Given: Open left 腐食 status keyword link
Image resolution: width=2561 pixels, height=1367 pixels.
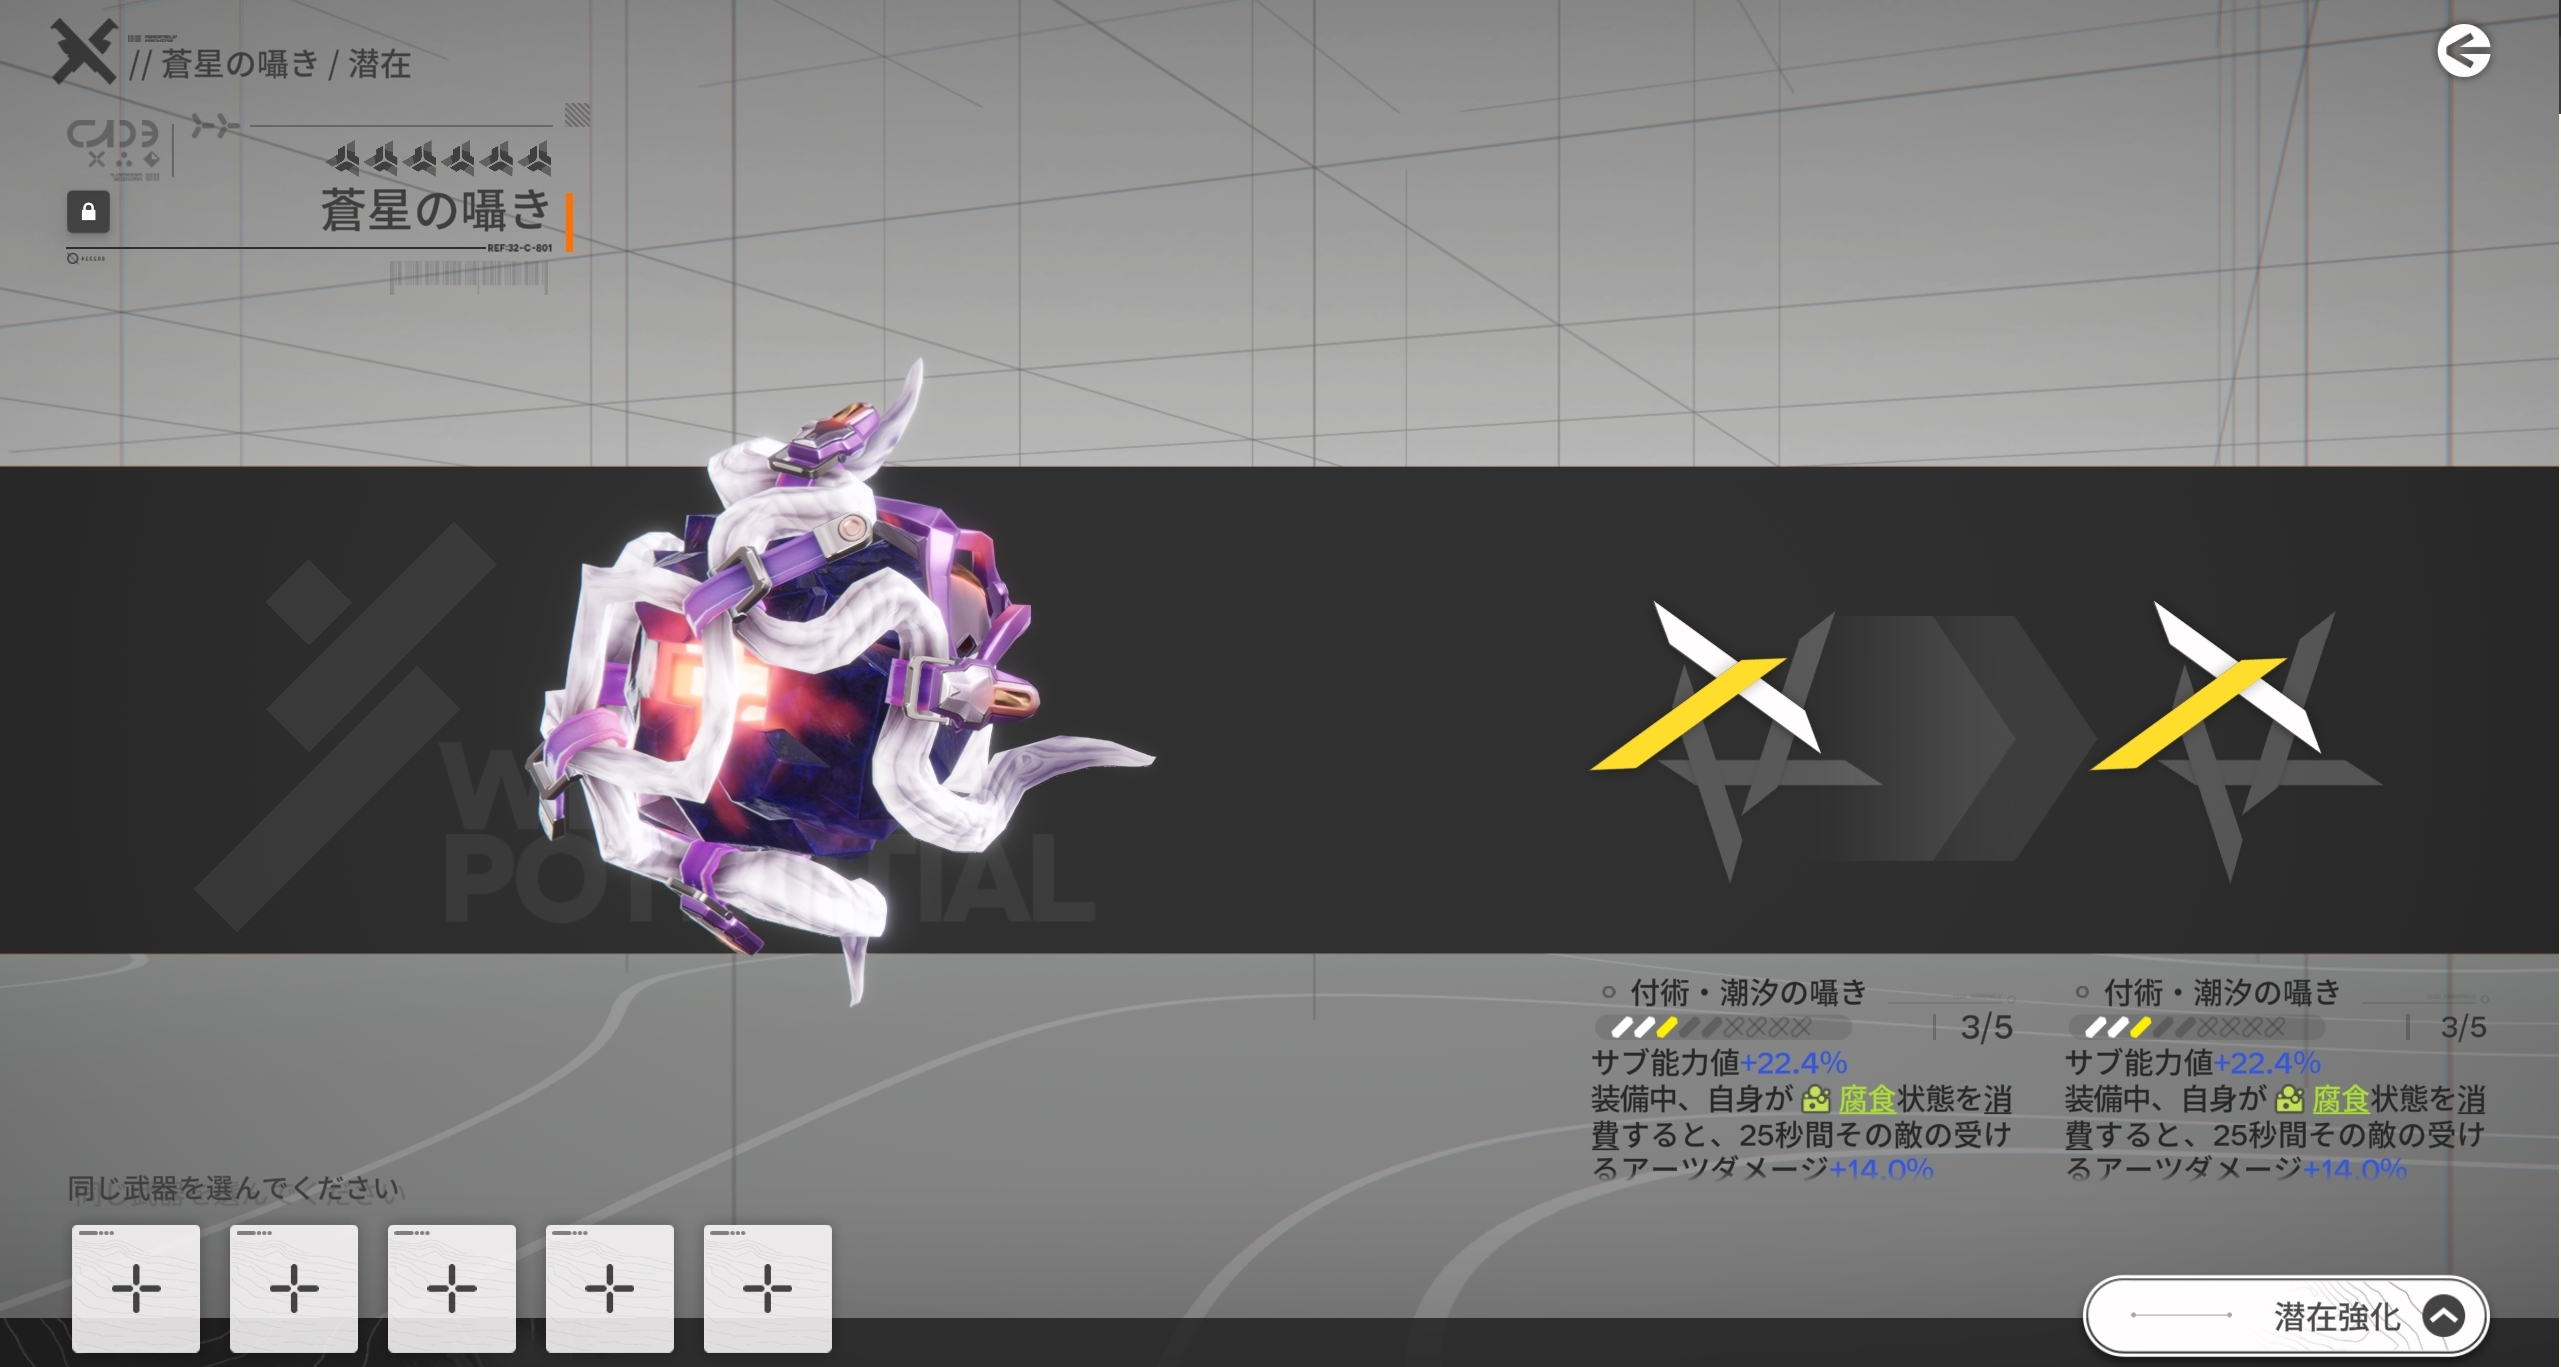Looking at the screenshot, I should (x=1866, y=1100).
